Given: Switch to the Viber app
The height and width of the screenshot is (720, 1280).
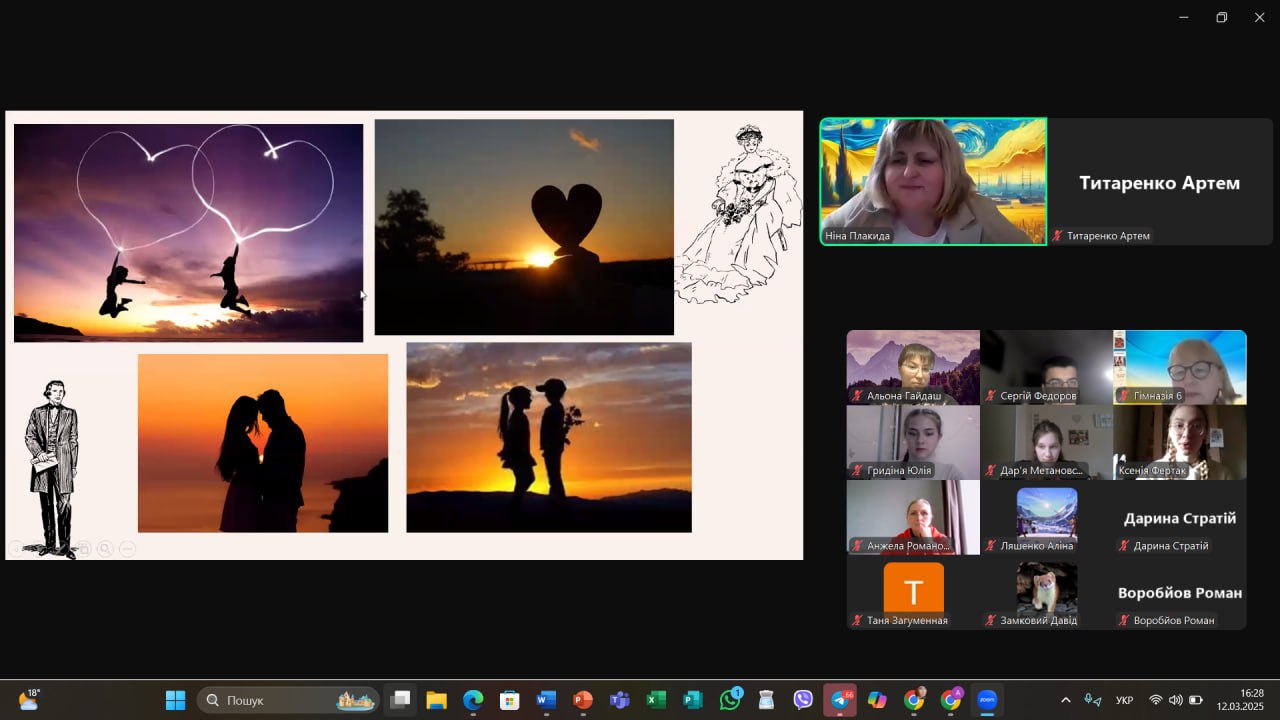Looking at the screenshot, I should (803, 700).
